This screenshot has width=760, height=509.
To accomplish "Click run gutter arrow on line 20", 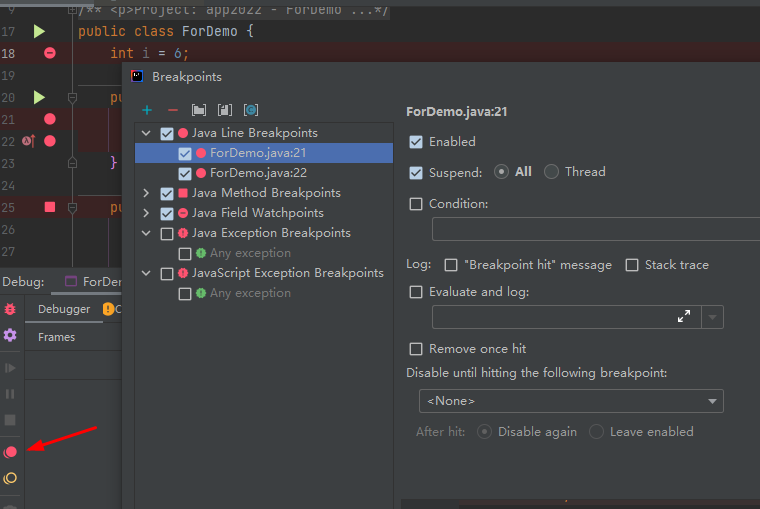I will (x=39, y=97).
